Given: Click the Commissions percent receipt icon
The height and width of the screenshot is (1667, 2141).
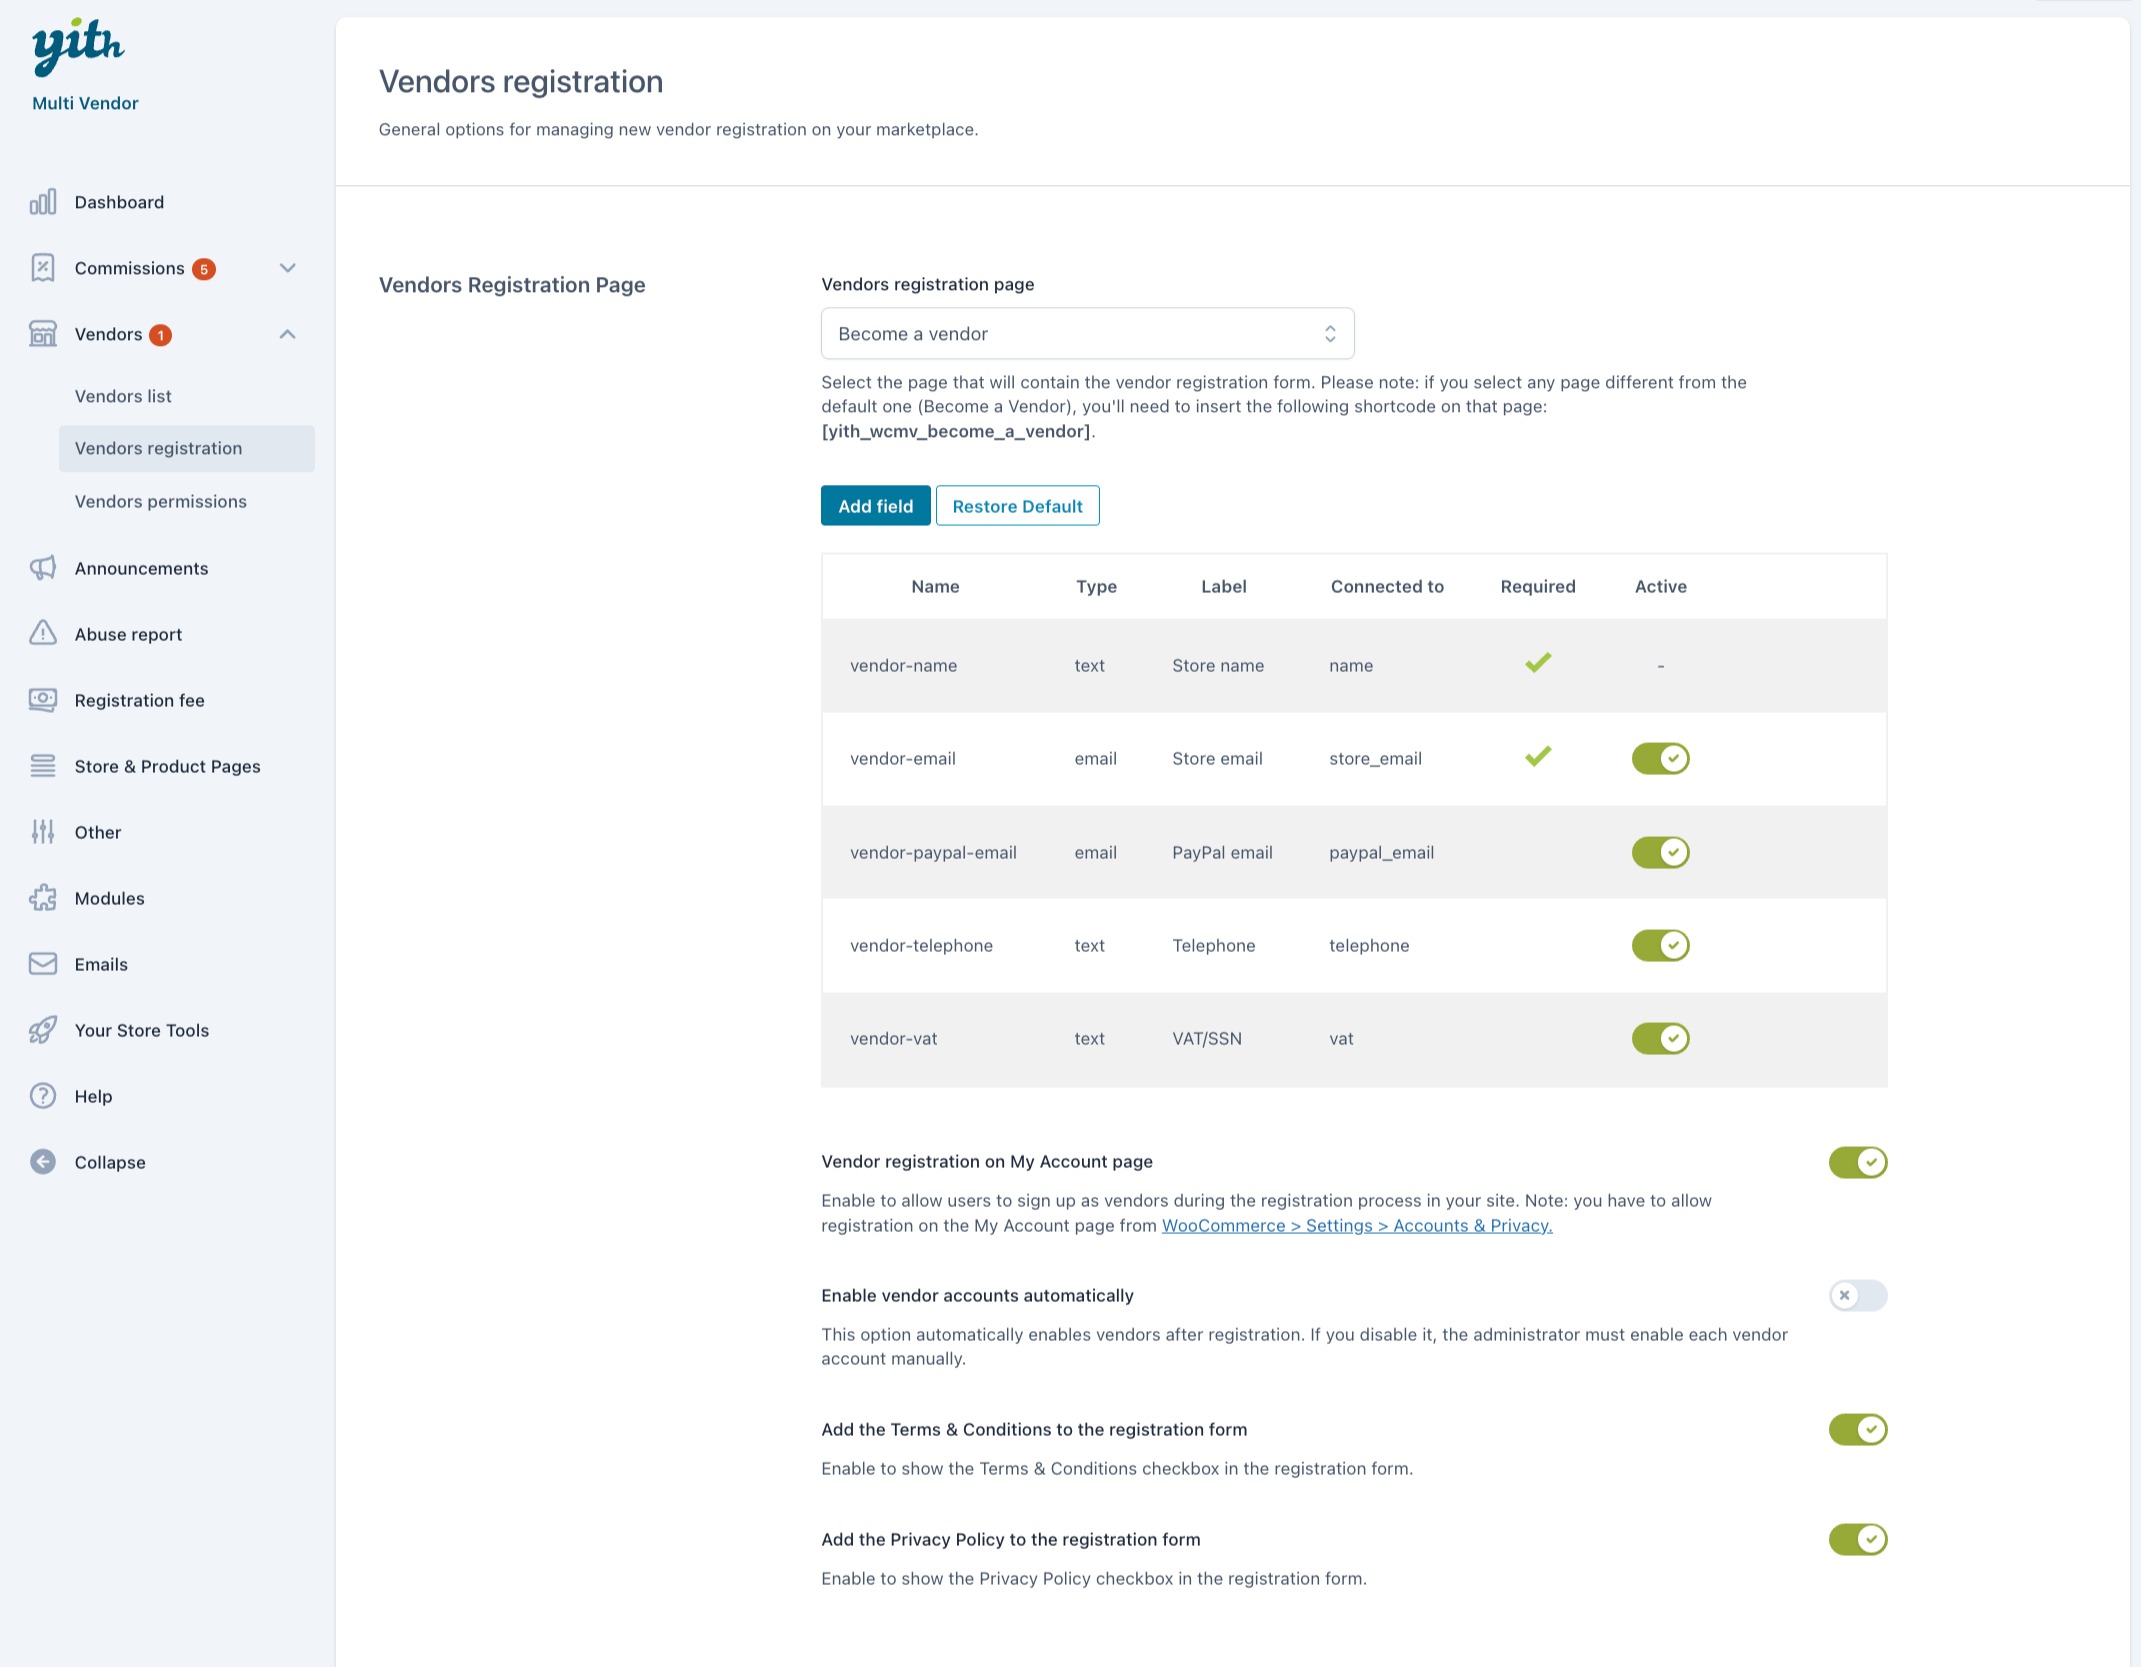Looking at the screenshot, I should tap(43, 268).
